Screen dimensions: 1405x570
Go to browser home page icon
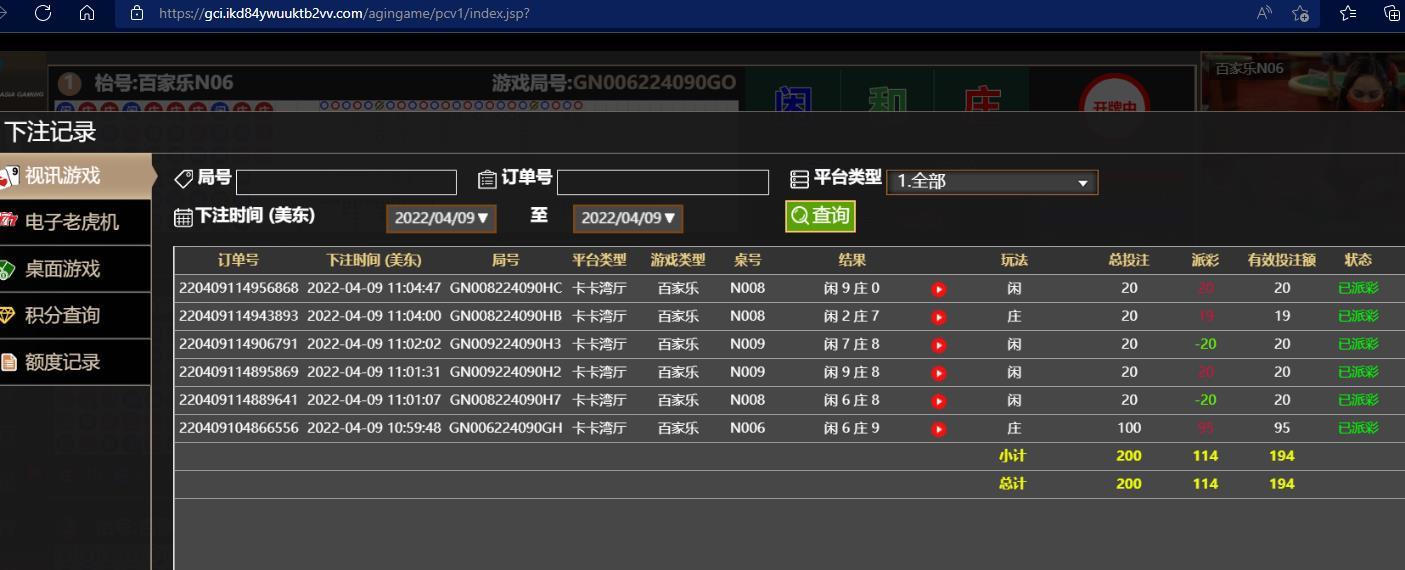click(87, 13)
